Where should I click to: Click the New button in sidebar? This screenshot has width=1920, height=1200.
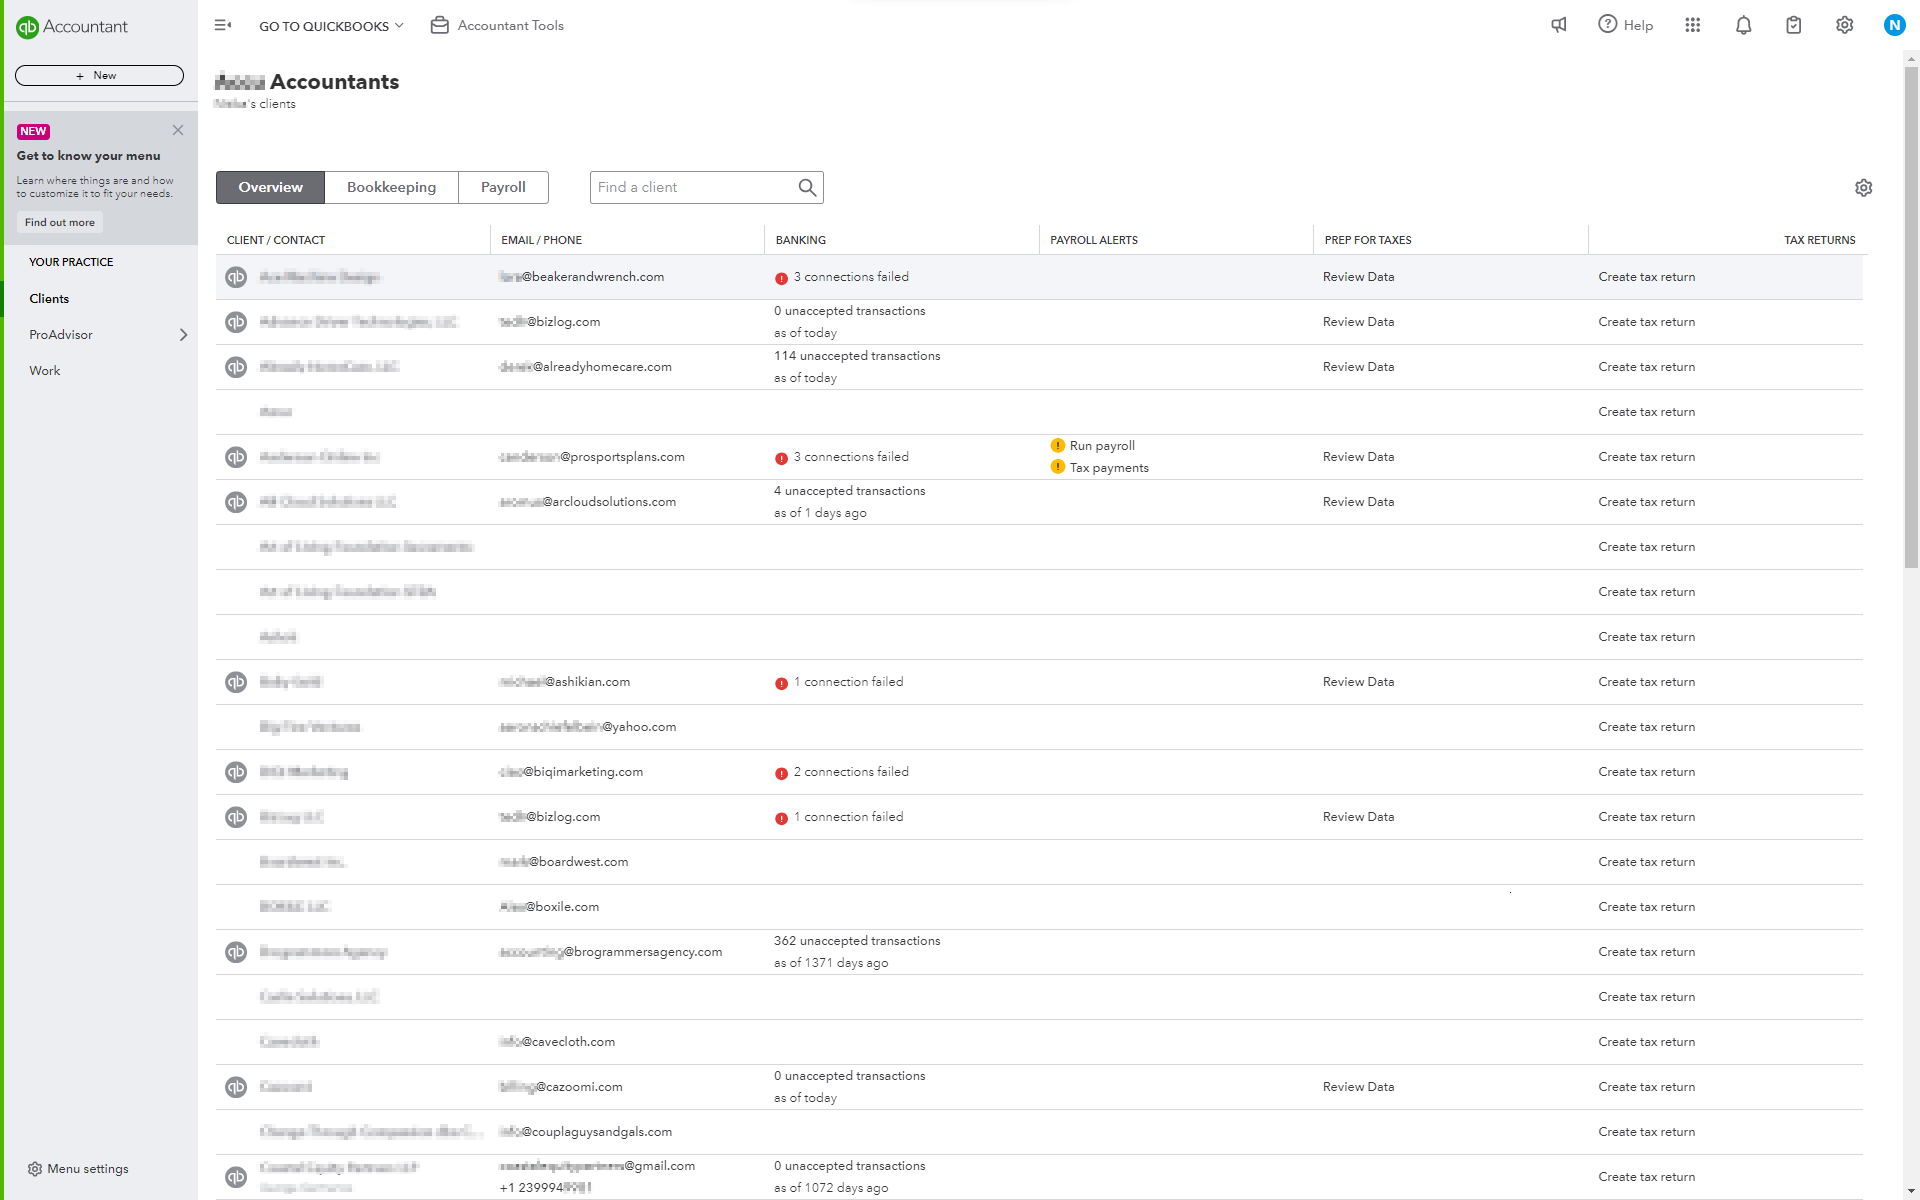100,75
